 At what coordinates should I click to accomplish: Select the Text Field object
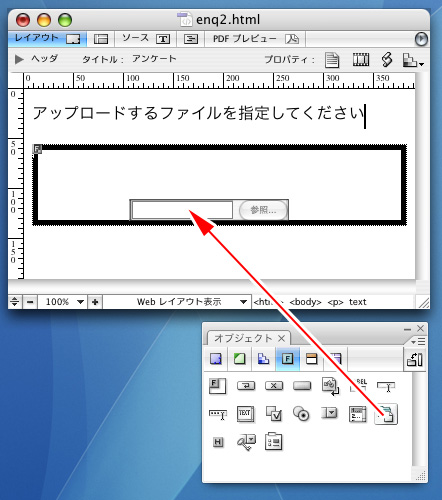(386, 386)
